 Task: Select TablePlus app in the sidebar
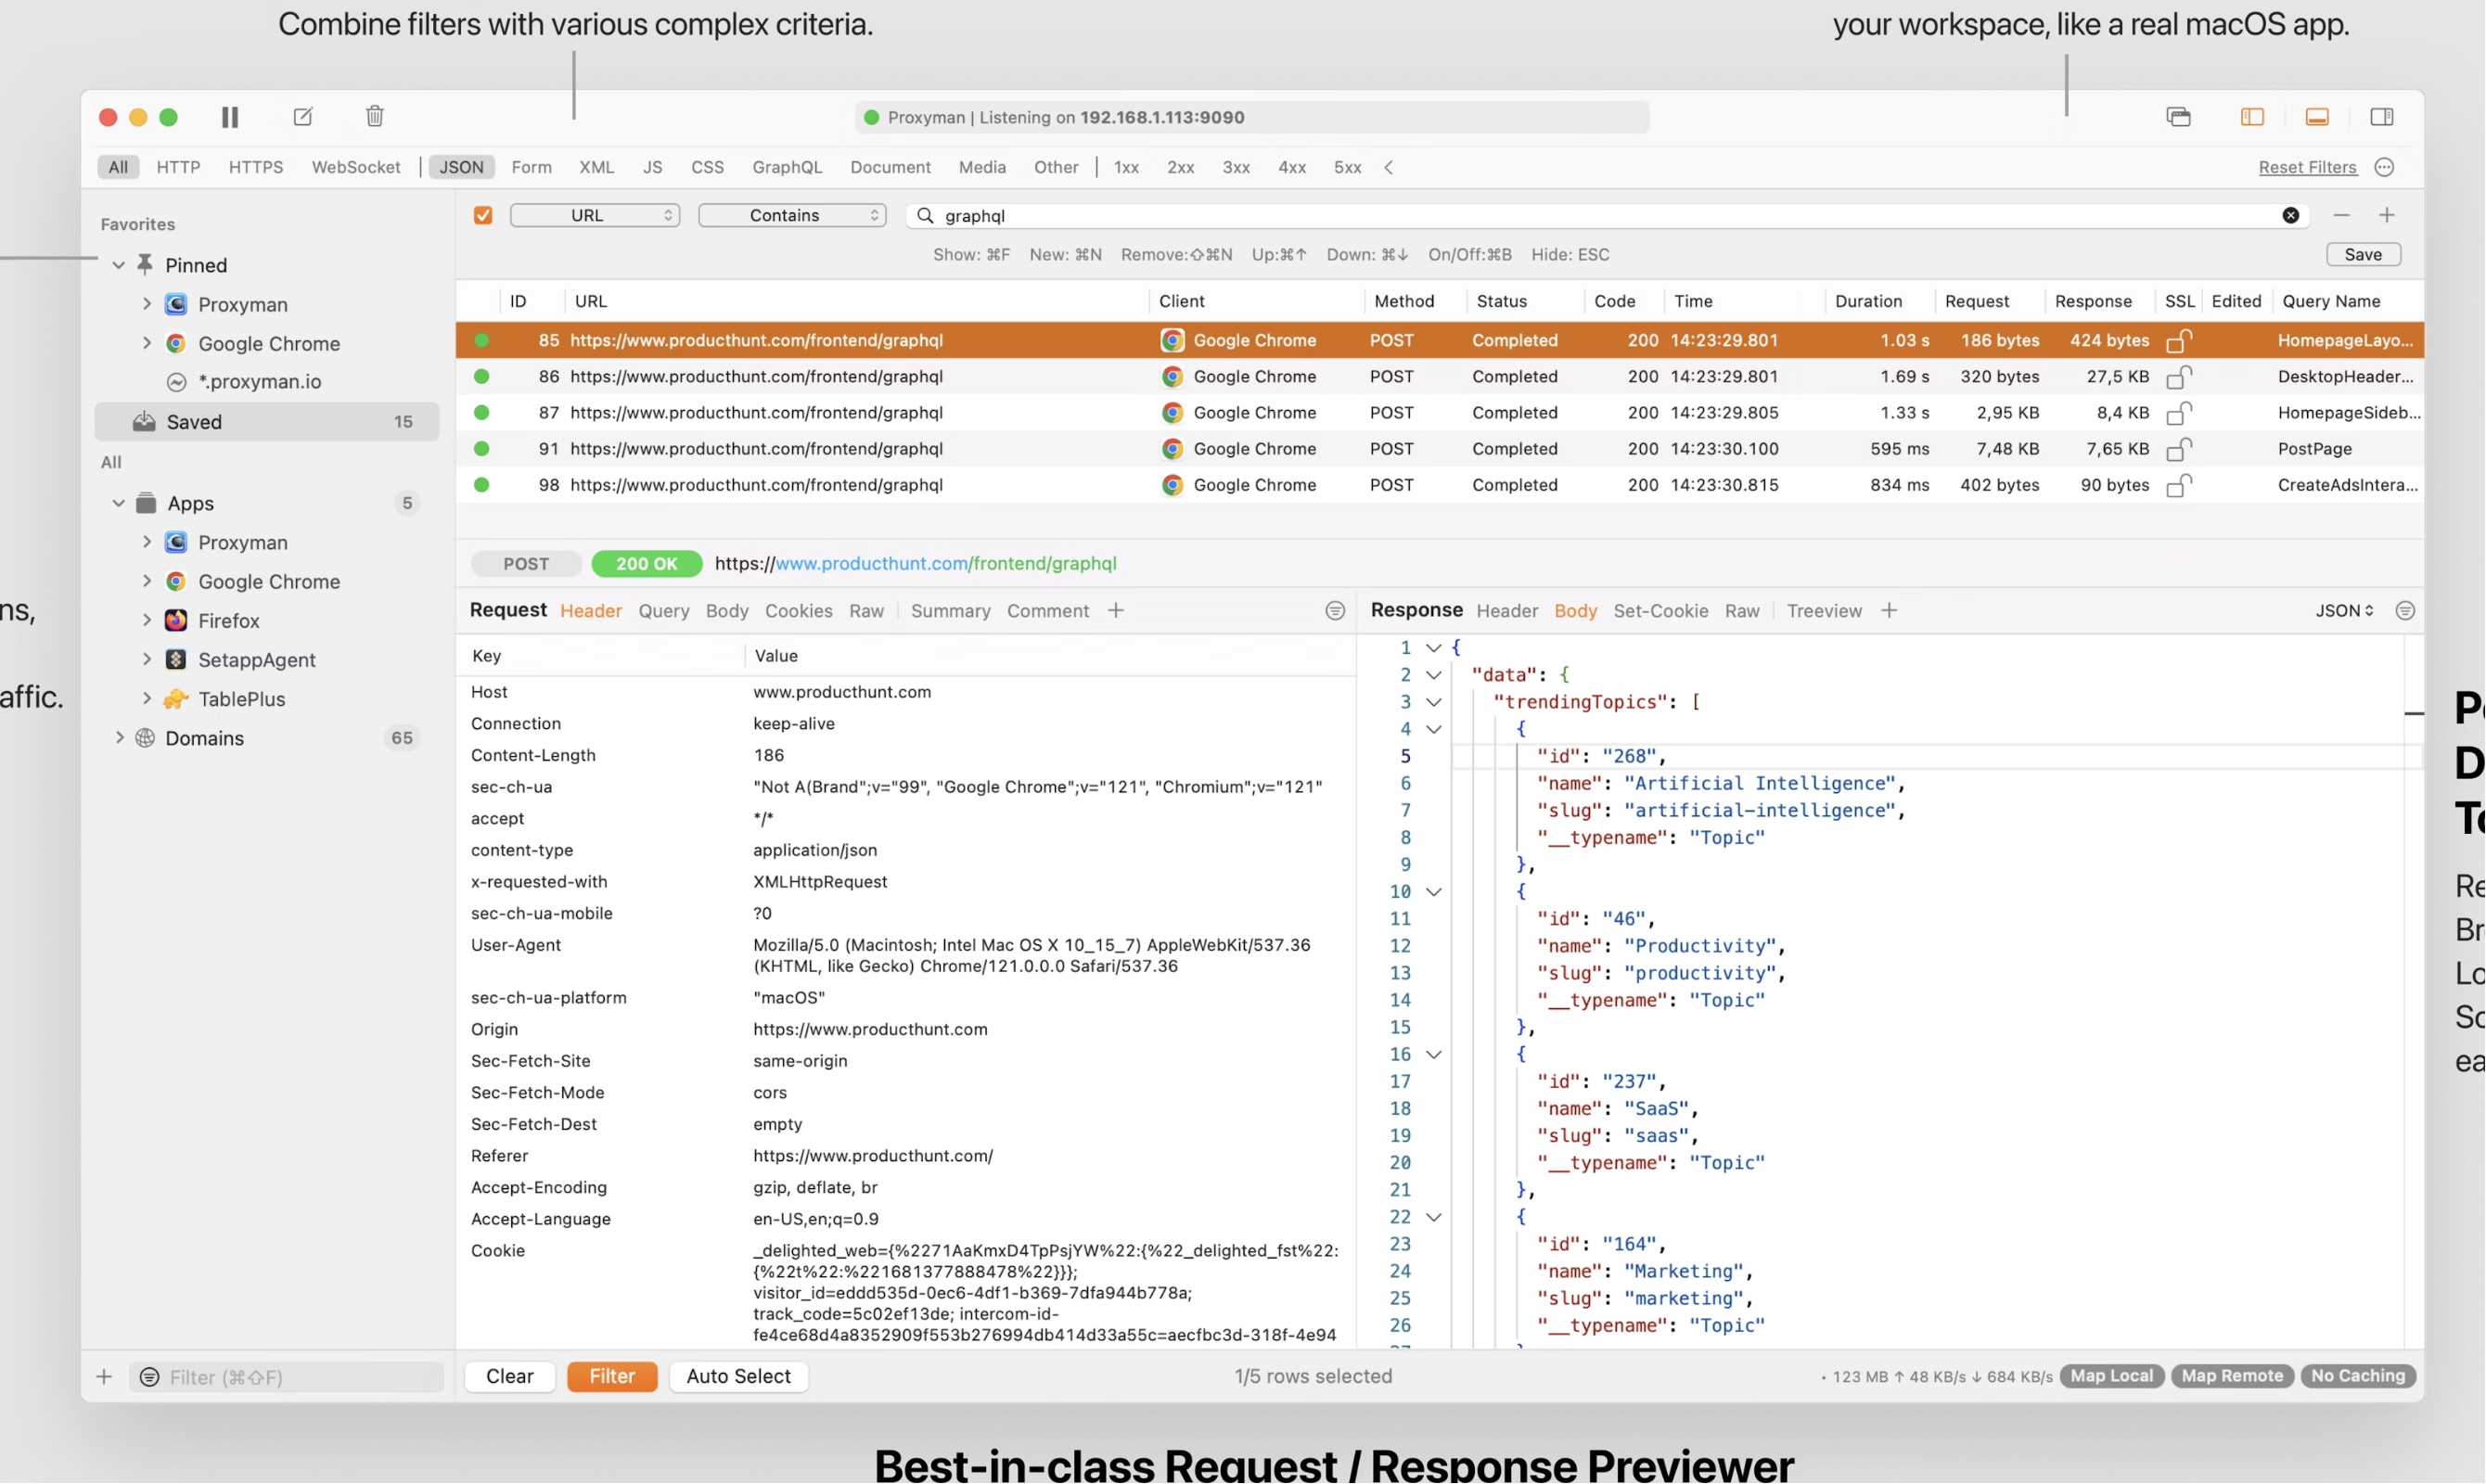[241, 699]
